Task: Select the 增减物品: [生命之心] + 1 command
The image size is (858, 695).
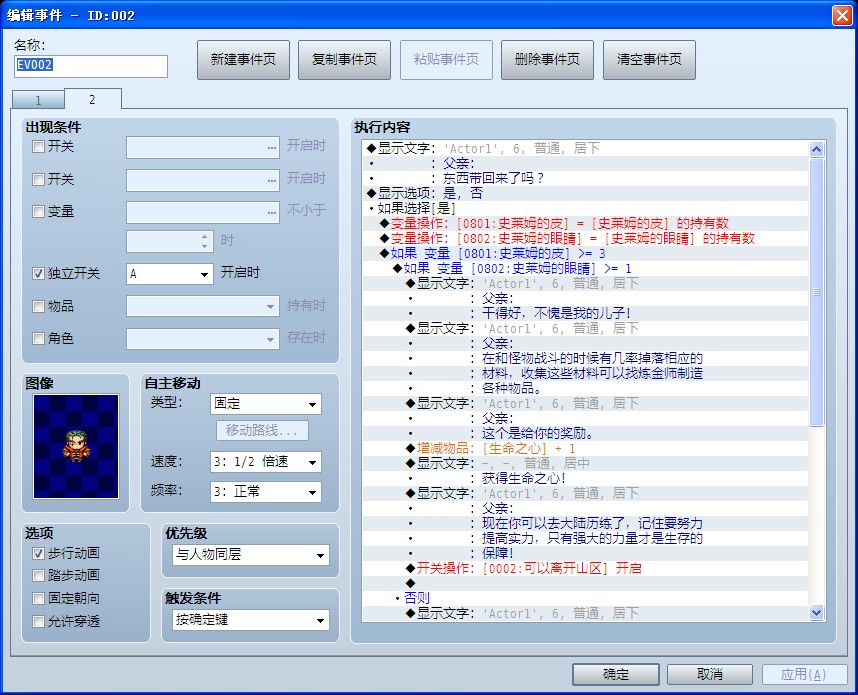Action: pyautogui.click(x=585, y=448)
